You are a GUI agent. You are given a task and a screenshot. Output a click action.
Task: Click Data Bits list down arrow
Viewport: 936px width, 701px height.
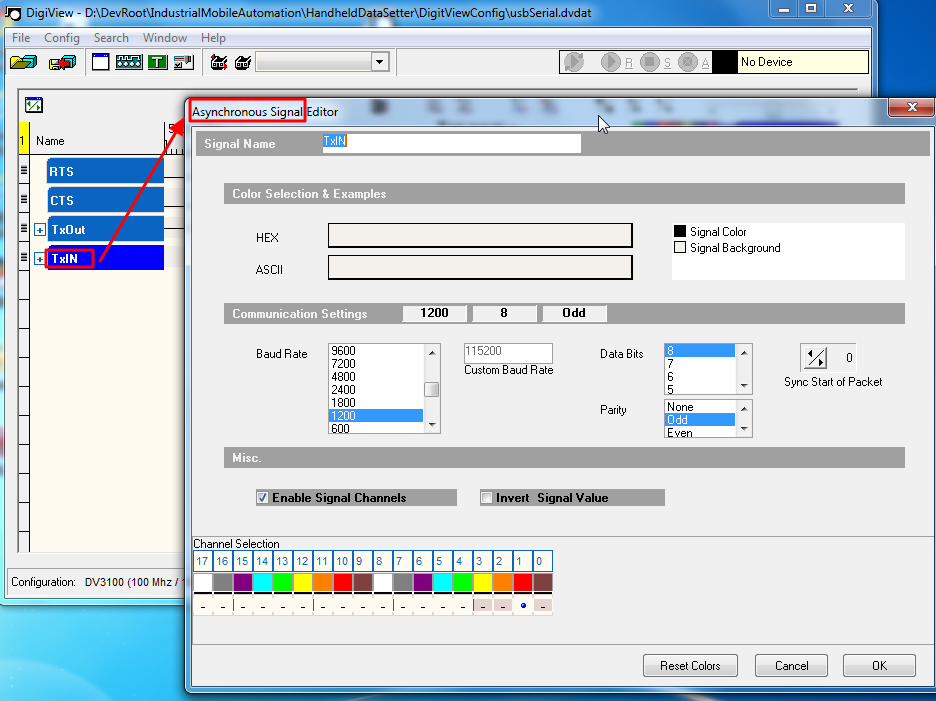pos(744,386)
